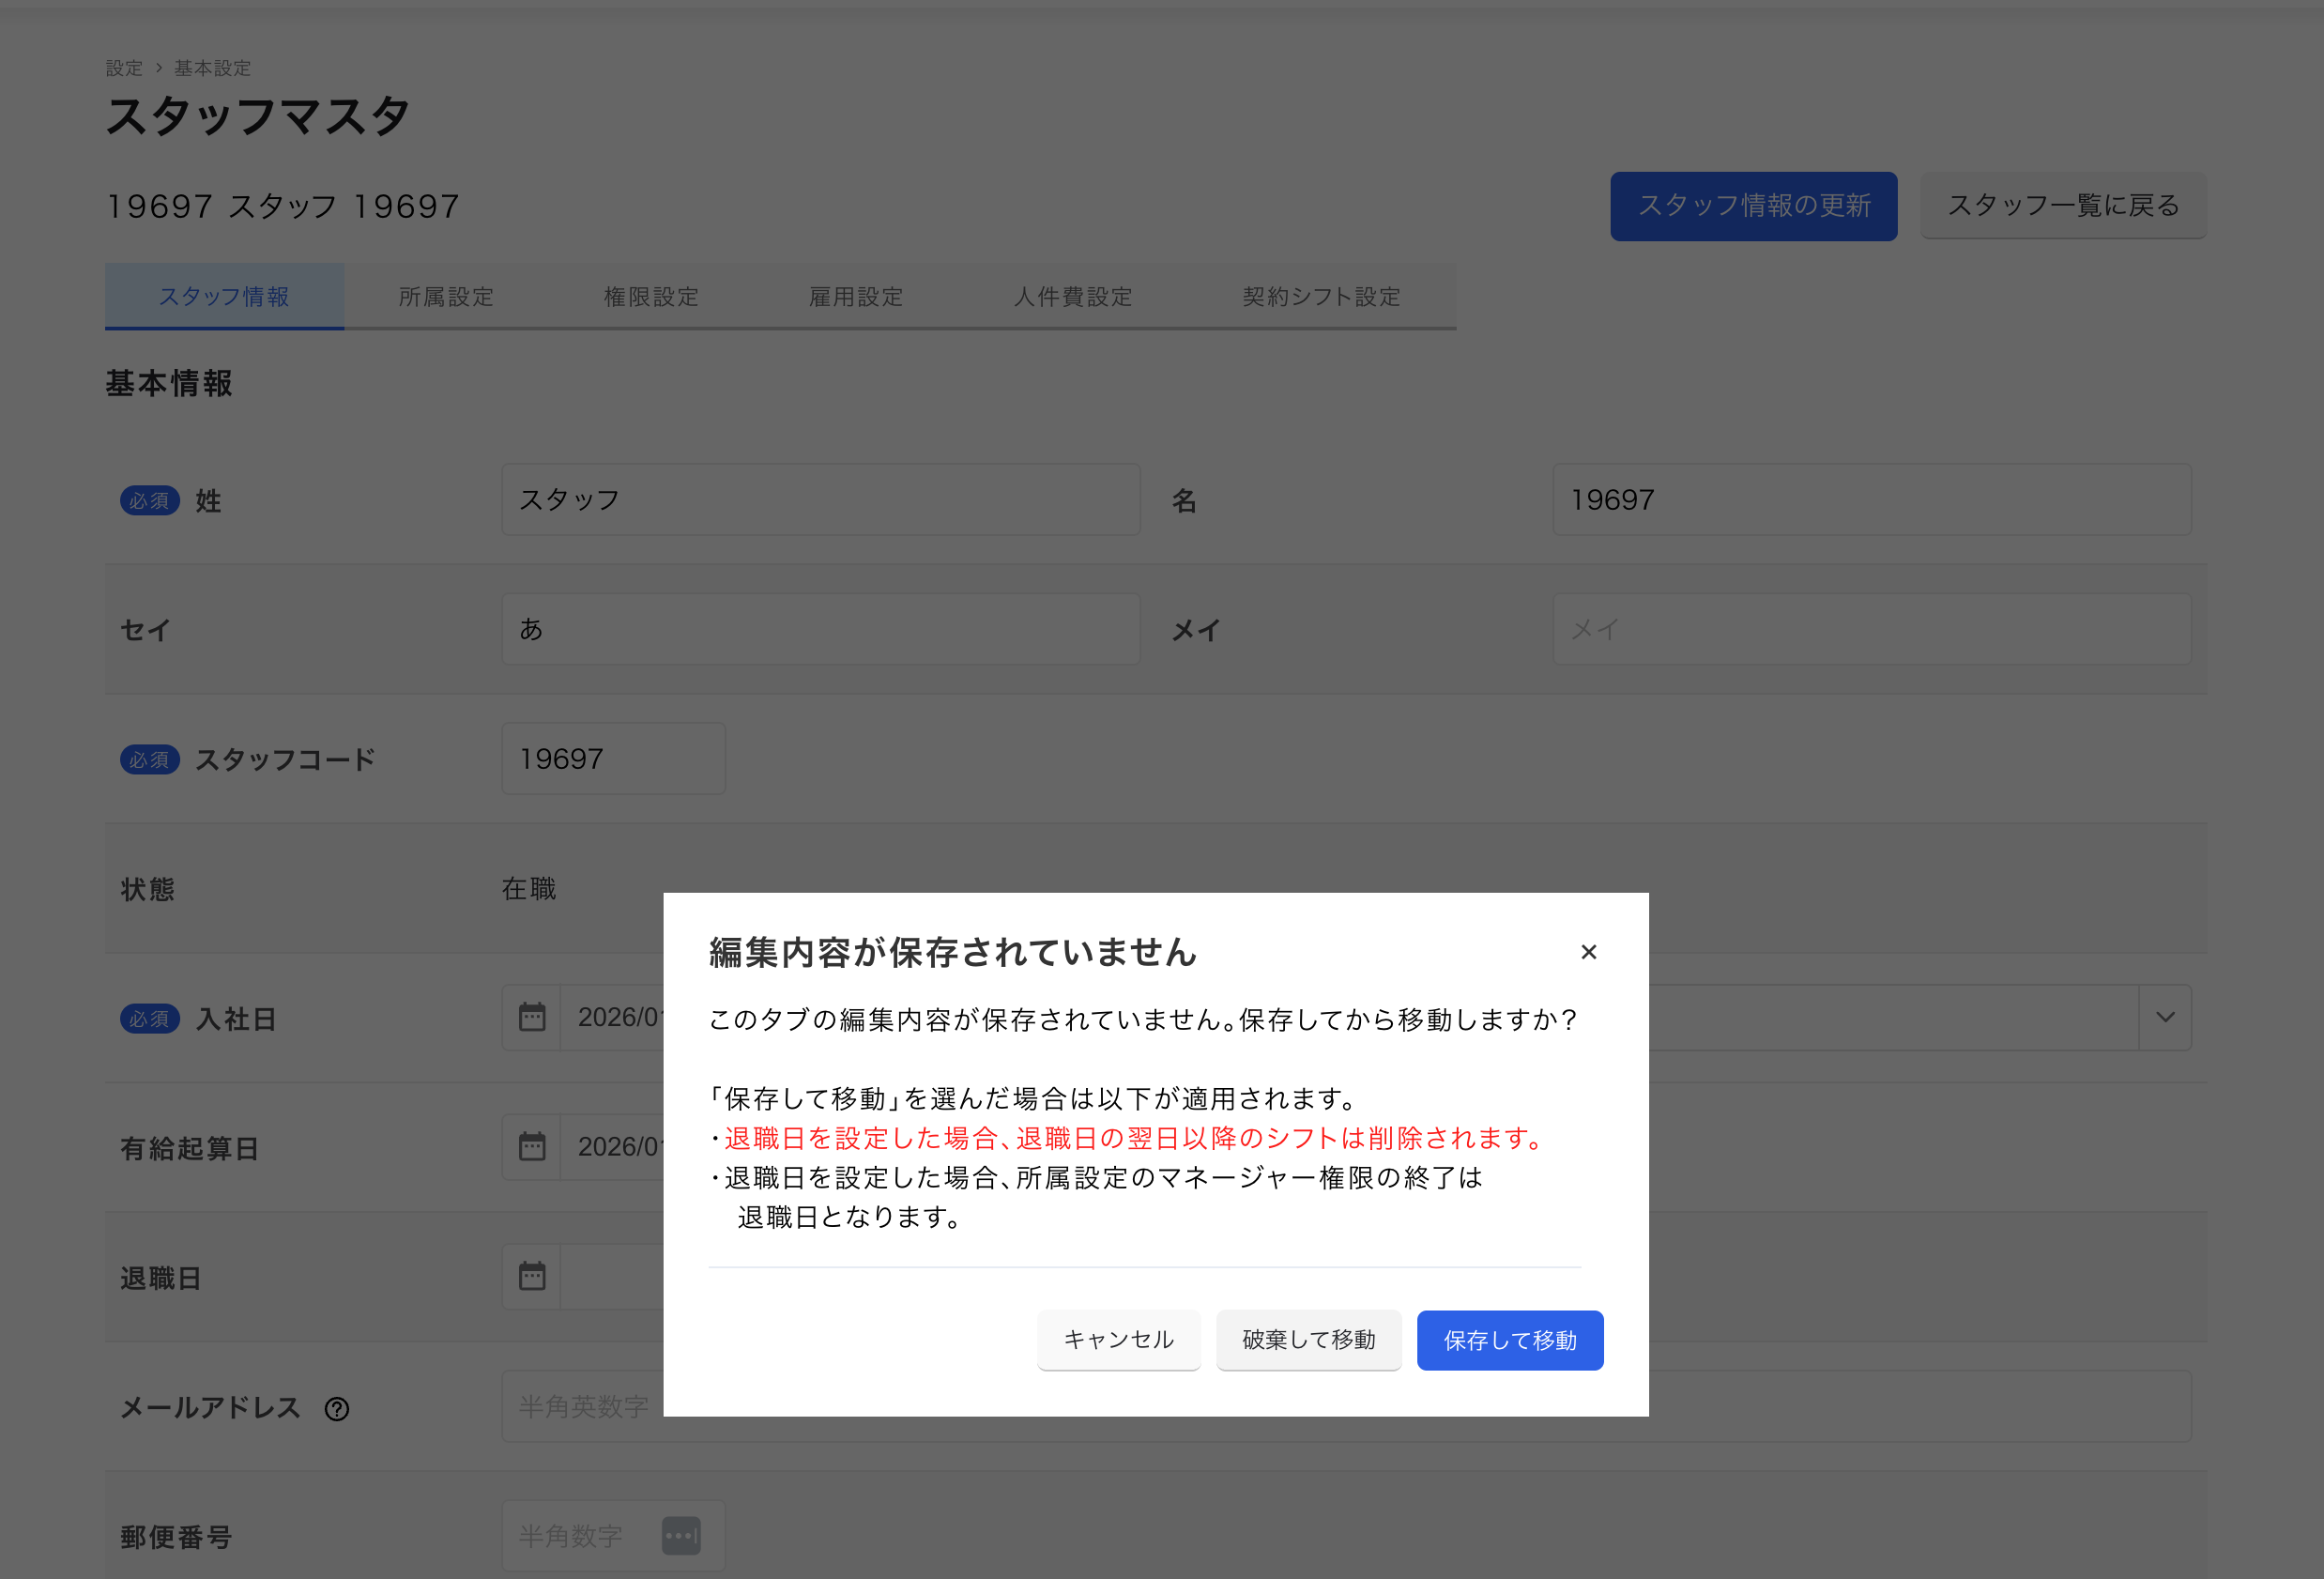This screenshot has height=1579, width=2324.
Task: Switch to 所属設定 tab
Action: (x=446, y=296)
